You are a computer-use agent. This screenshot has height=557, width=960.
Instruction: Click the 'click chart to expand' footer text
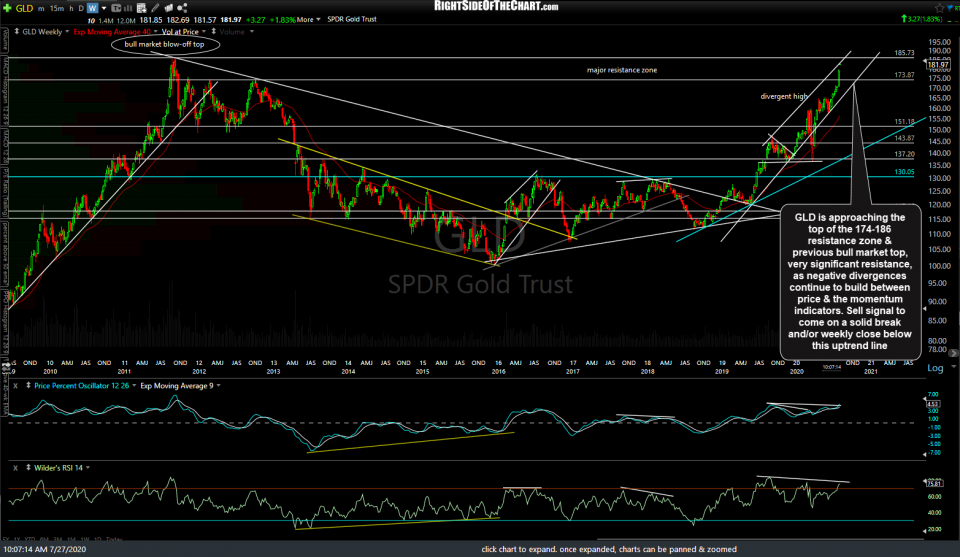609,549
